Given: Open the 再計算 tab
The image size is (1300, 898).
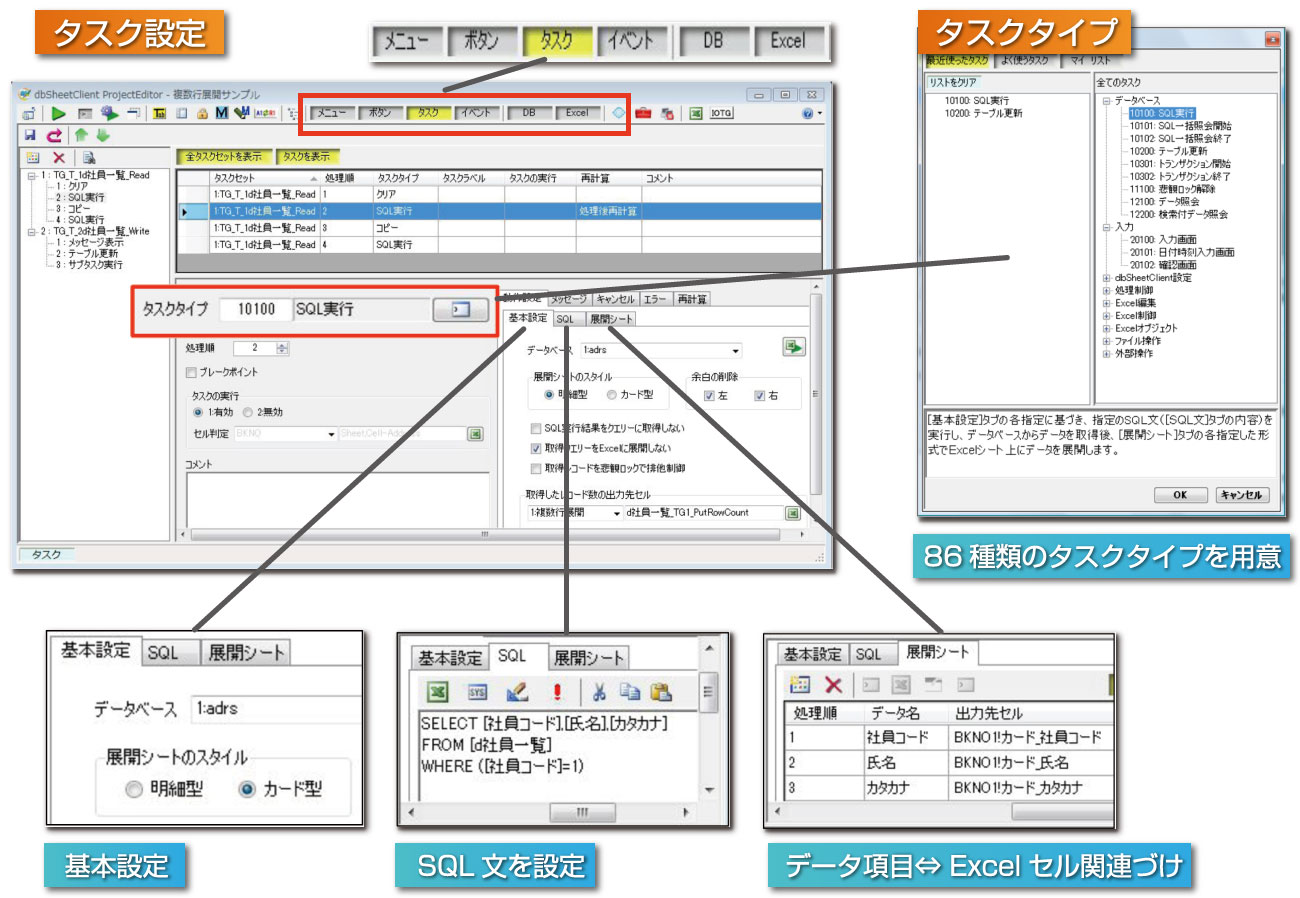Looking at the screenshot, I should (x=691, y=298).
